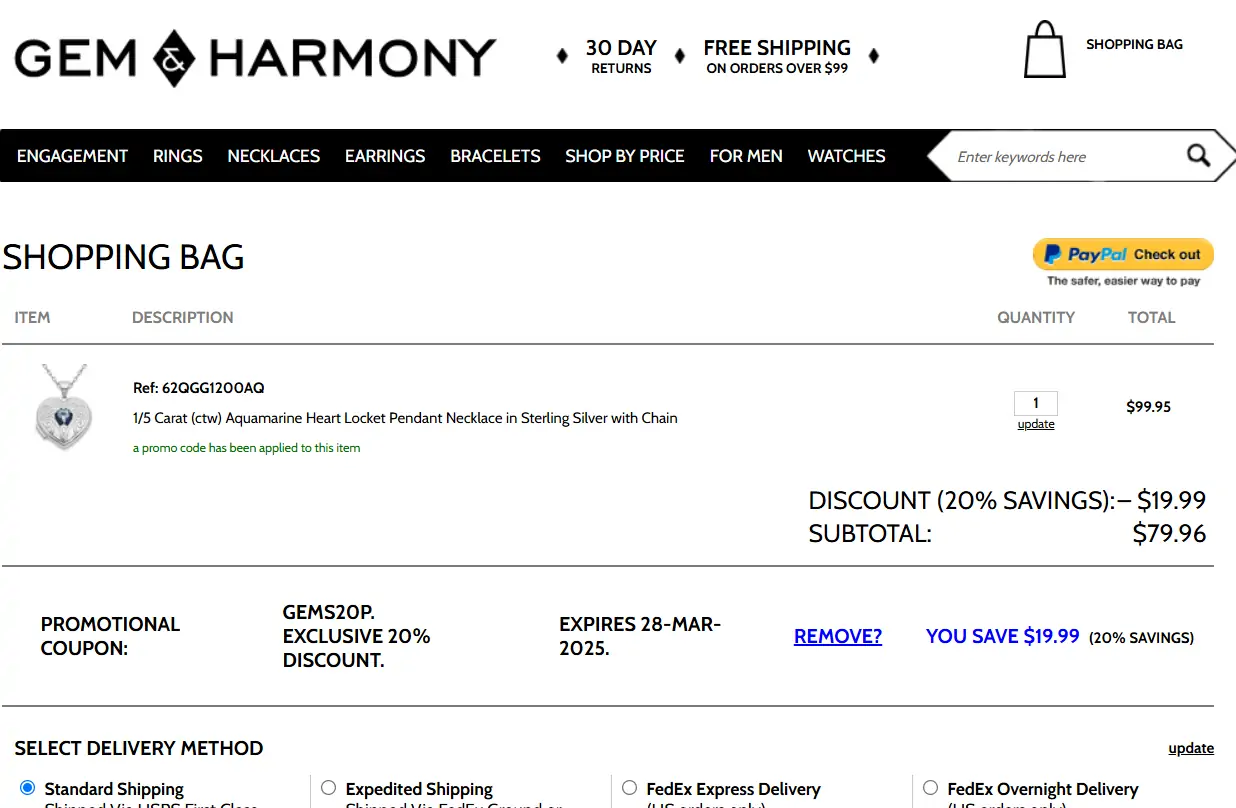Select Expedited Shipping delivery option
Image resolution: width=1236 pixels, height=808 pixels.
click(328, 788)
